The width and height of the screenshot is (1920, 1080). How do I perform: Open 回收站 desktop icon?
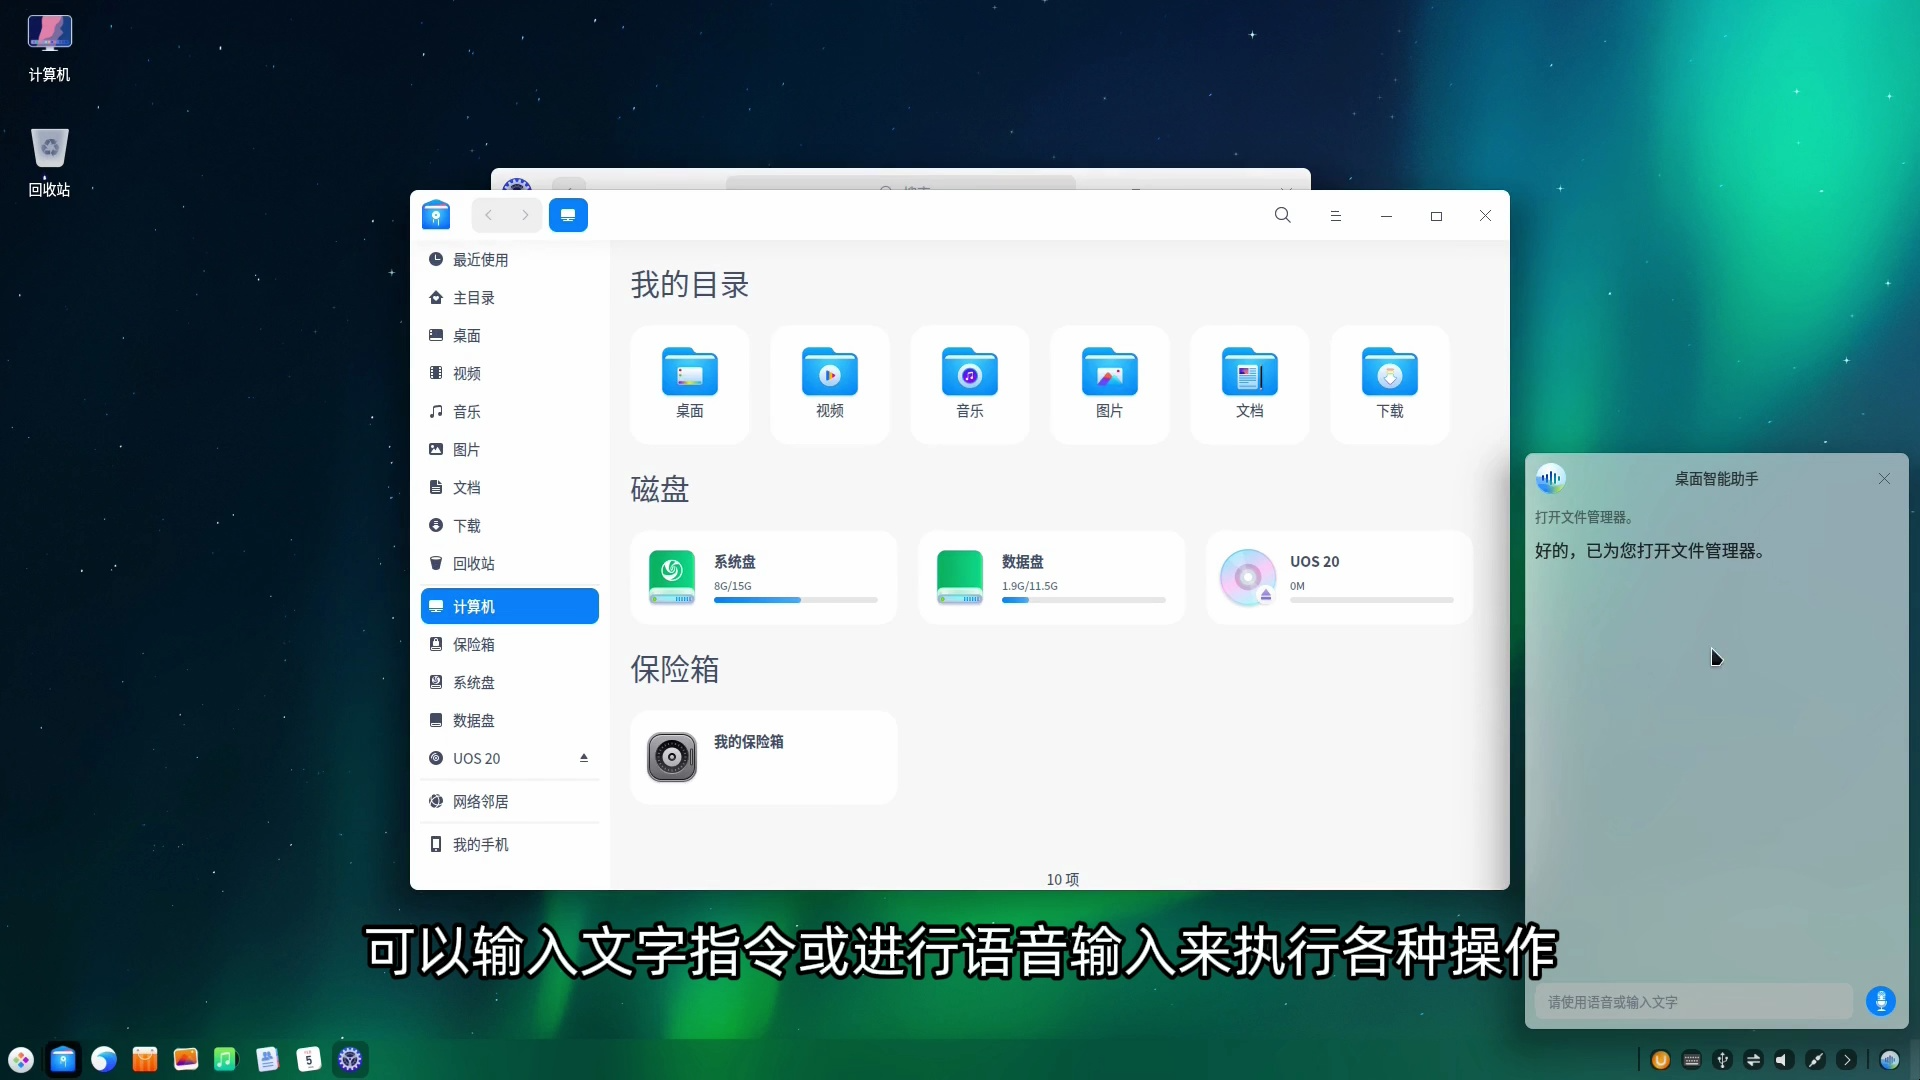coord(49,163)
